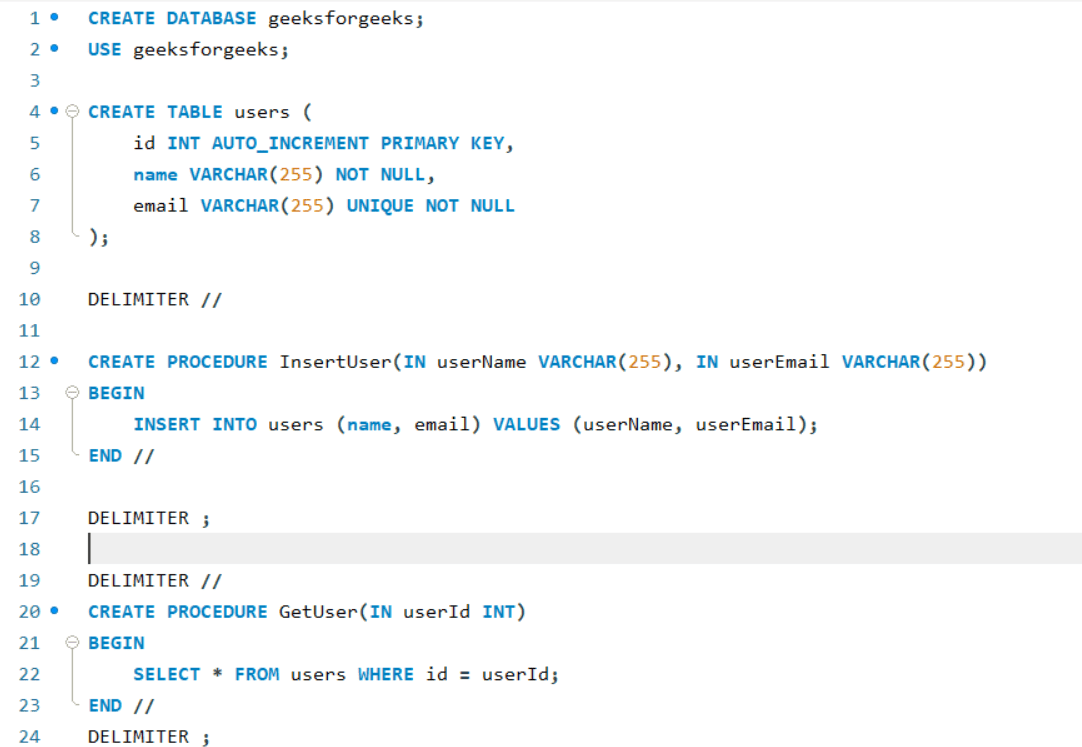Click 'END //' on line 15

click(x=121, y=456)
